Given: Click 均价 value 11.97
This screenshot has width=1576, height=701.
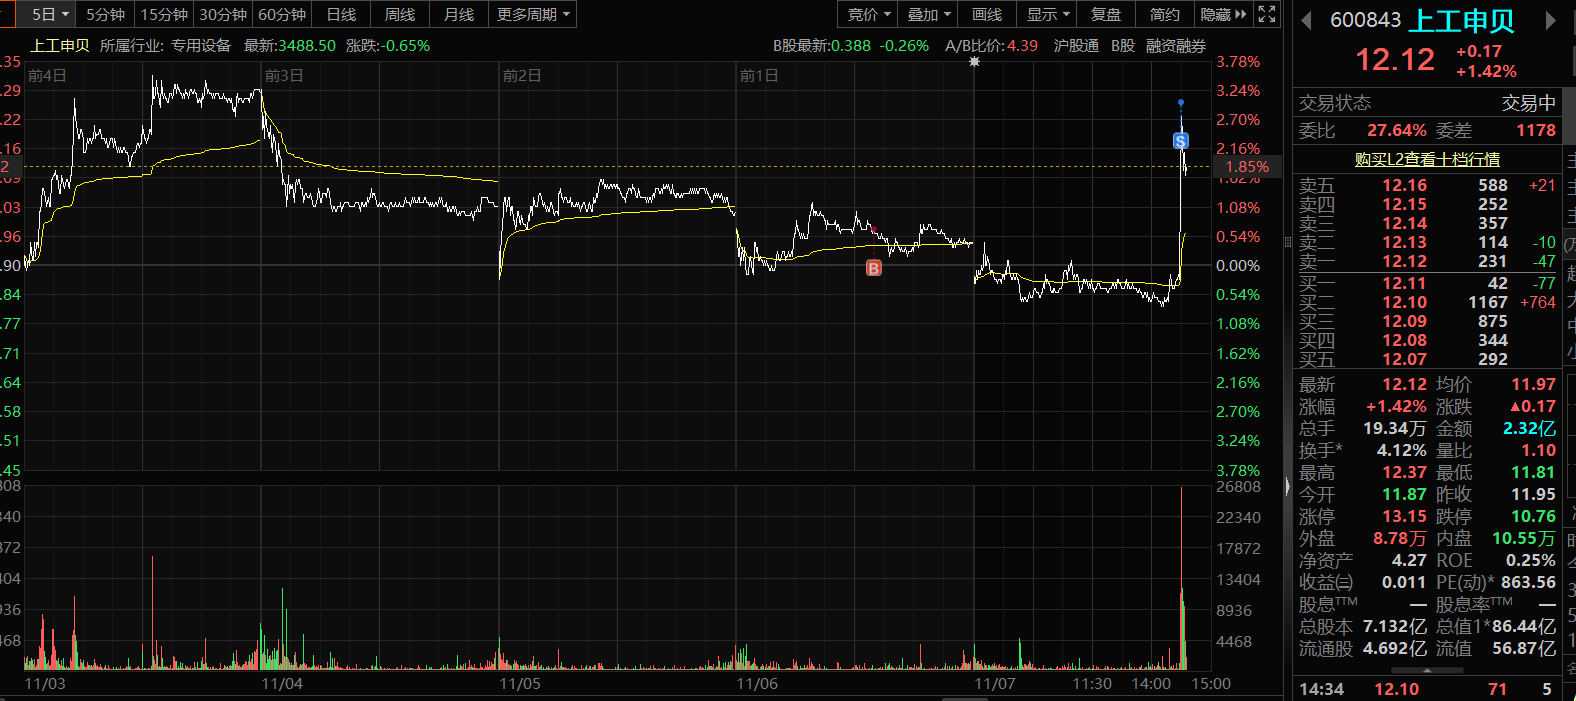Looking at the screenshot, I should tap(1534, 384).
